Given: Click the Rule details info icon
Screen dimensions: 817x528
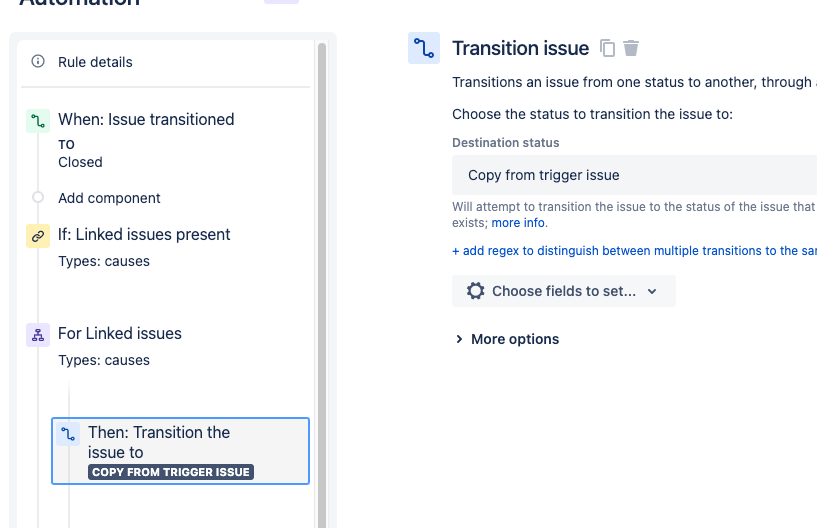Looking at the screenshot, I should (38, 62).
